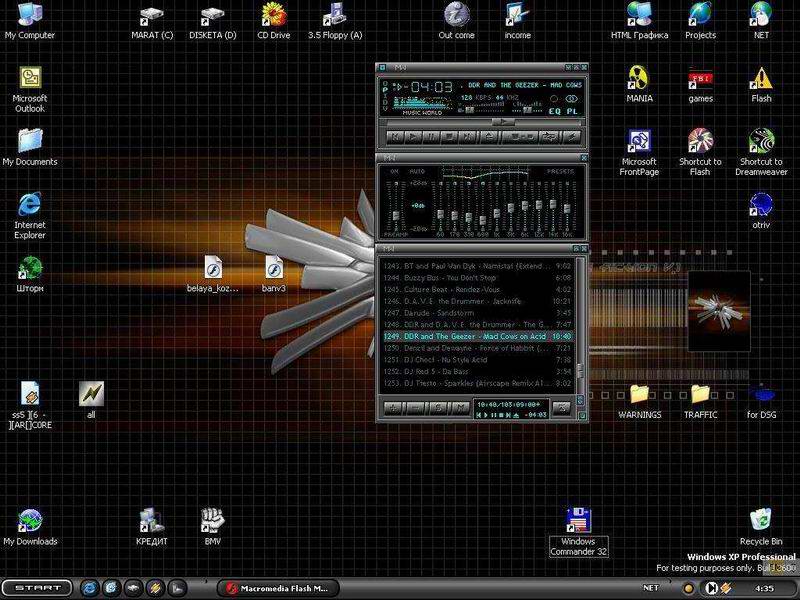Click the Winamp balance slider

point(527,110)
